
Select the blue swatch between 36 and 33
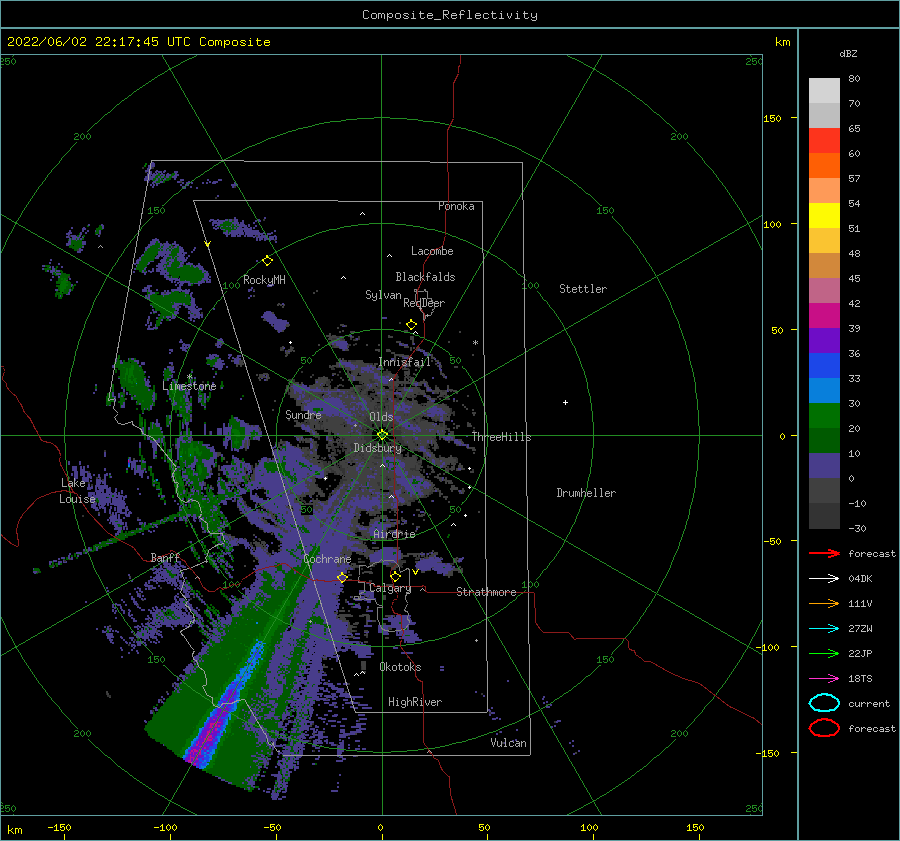824,365
